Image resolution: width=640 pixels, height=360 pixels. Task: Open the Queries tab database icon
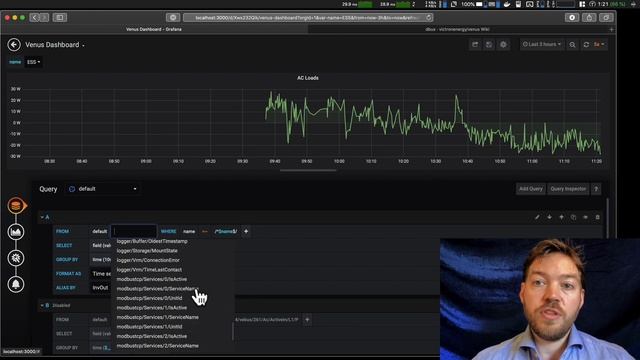pyautogui.click(x=16, y=206)
